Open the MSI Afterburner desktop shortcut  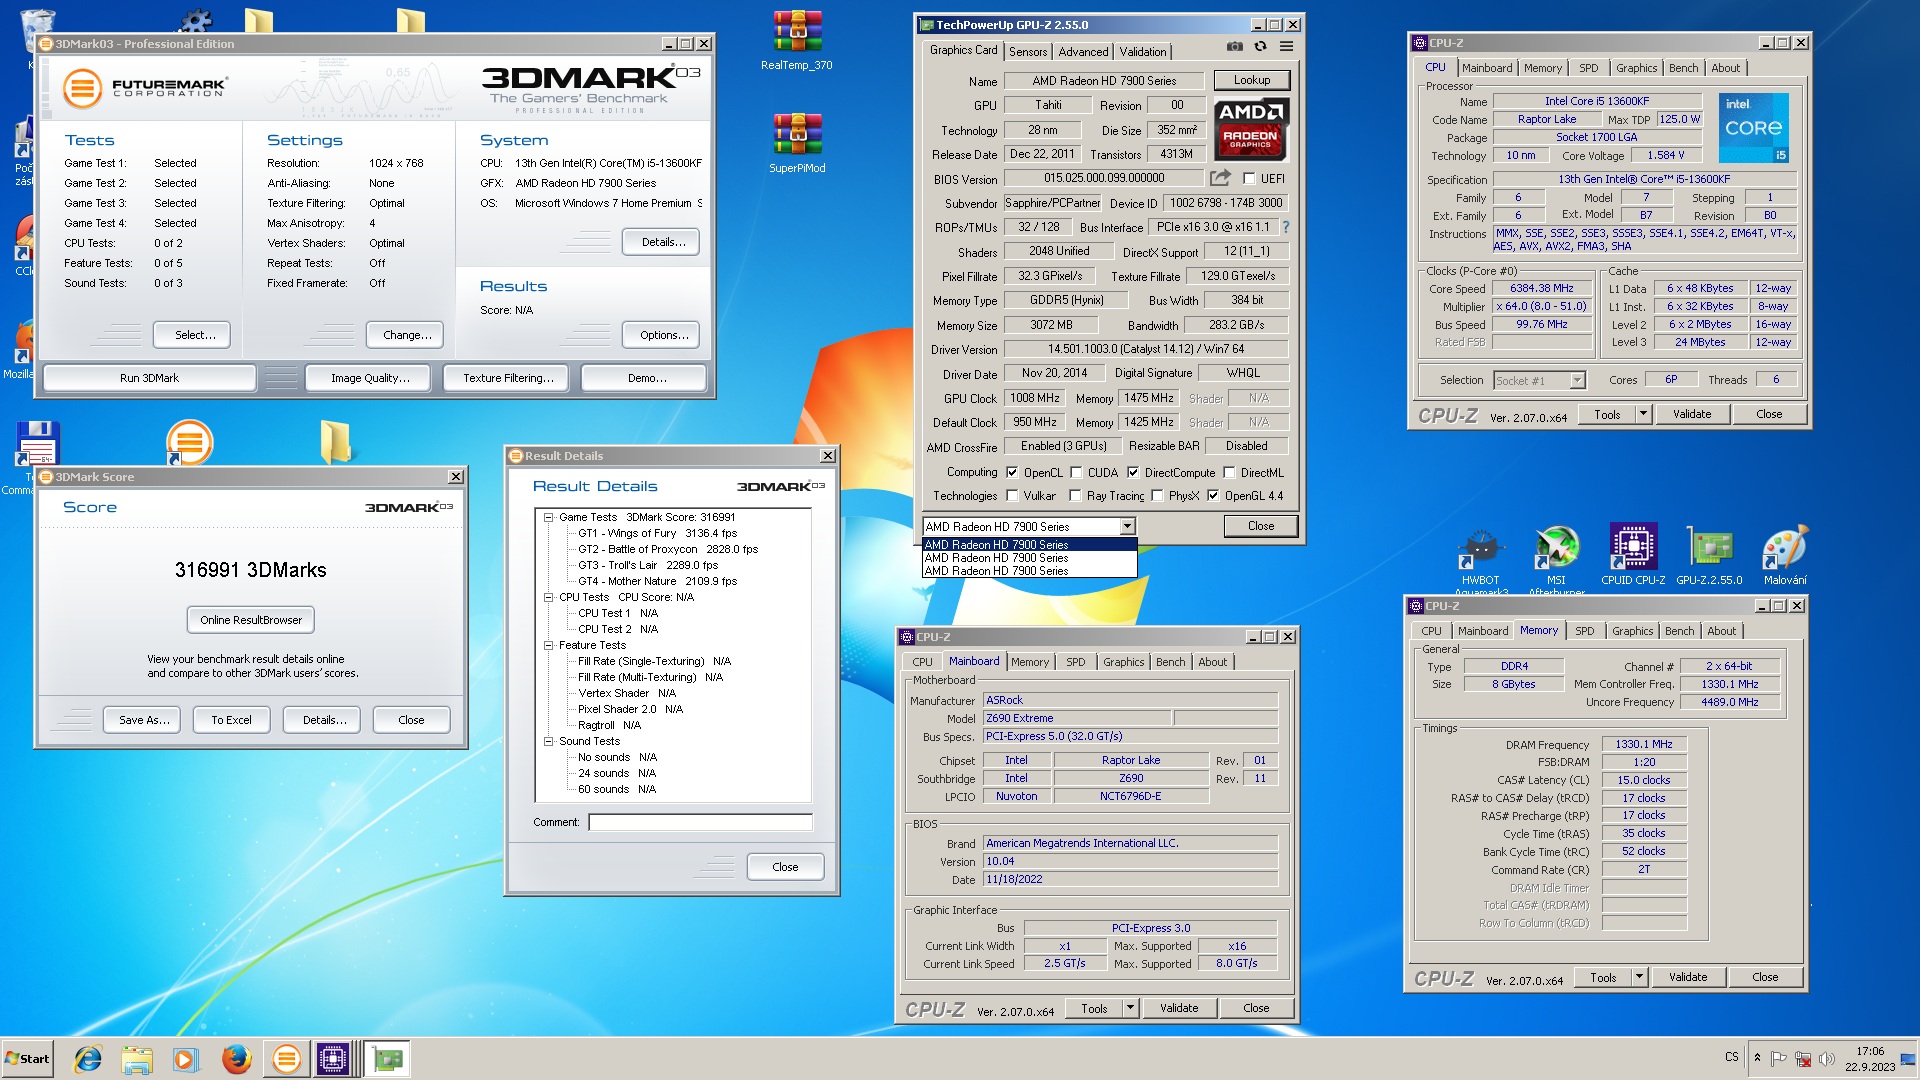pos(1557,558)
